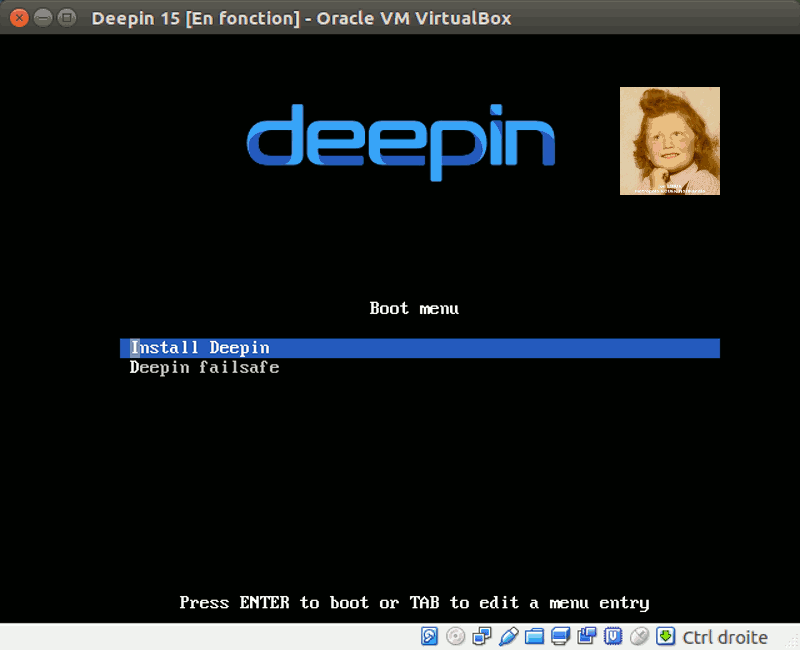Image resolution: width=800 pixels, height=650 pixels.
Task: Open the shared folders status icon
Action: 534,636
